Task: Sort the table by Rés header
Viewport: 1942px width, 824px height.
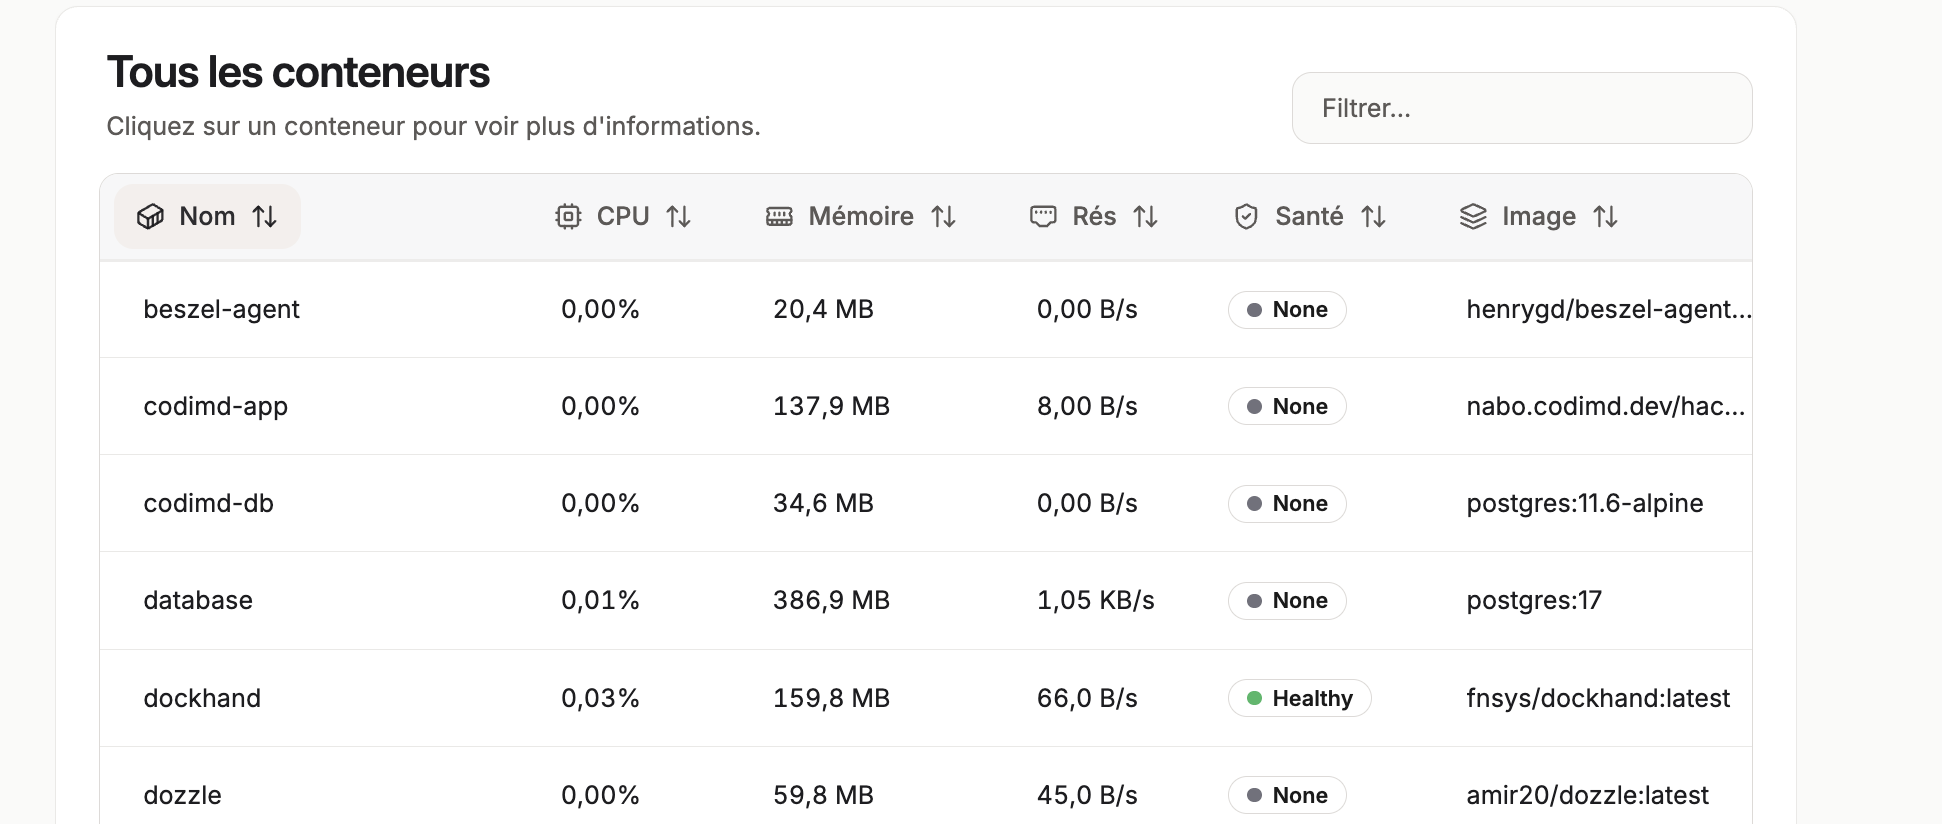Action: pos(1094,216)
